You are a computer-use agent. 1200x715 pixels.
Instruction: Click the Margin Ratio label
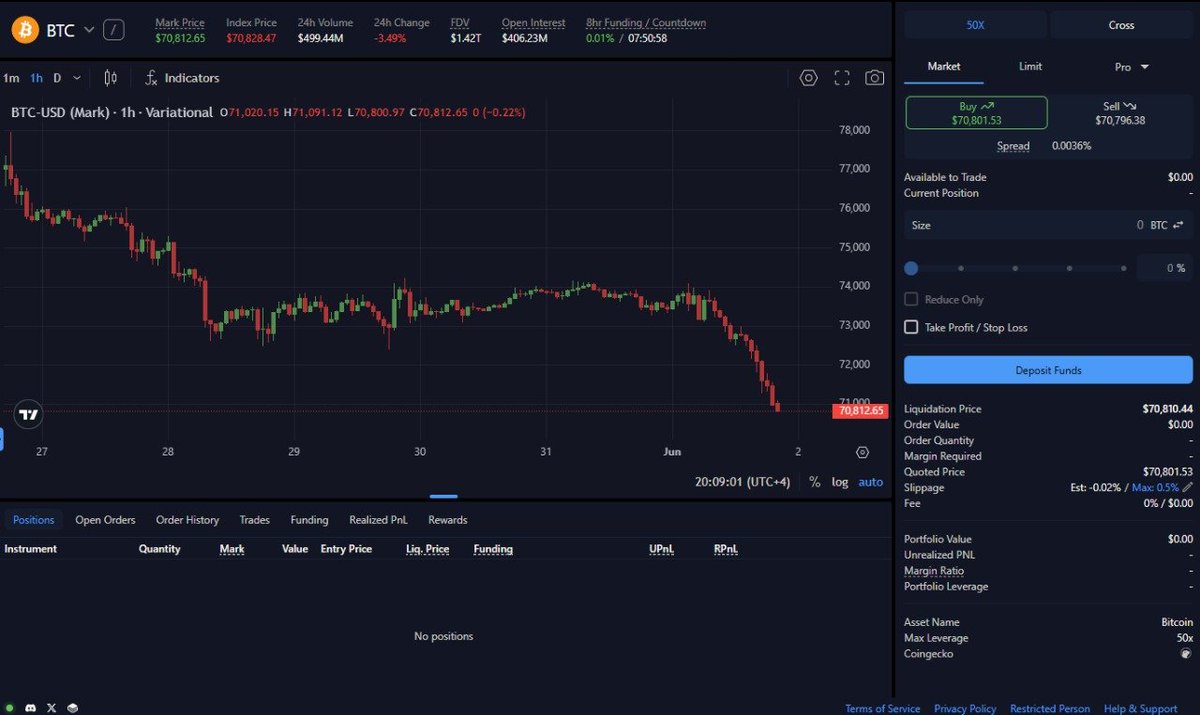pyautogui.click(x=934, y=571)
